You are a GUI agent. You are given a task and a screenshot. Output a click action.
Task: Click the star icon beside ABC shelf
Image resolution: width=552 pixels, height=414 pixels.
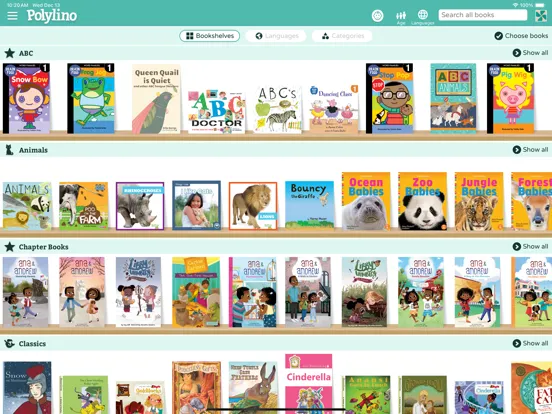click(x=10, y=53)
